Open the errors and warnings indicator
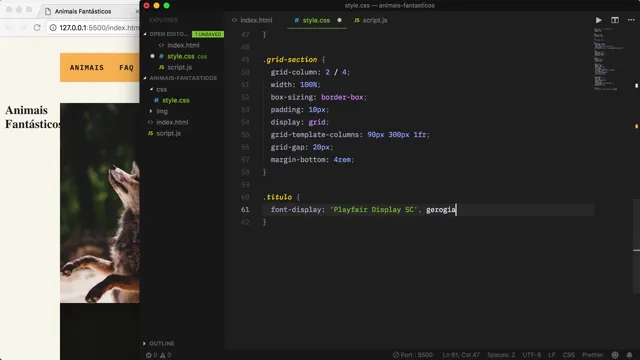640x360 pixels. pos(158,355)
